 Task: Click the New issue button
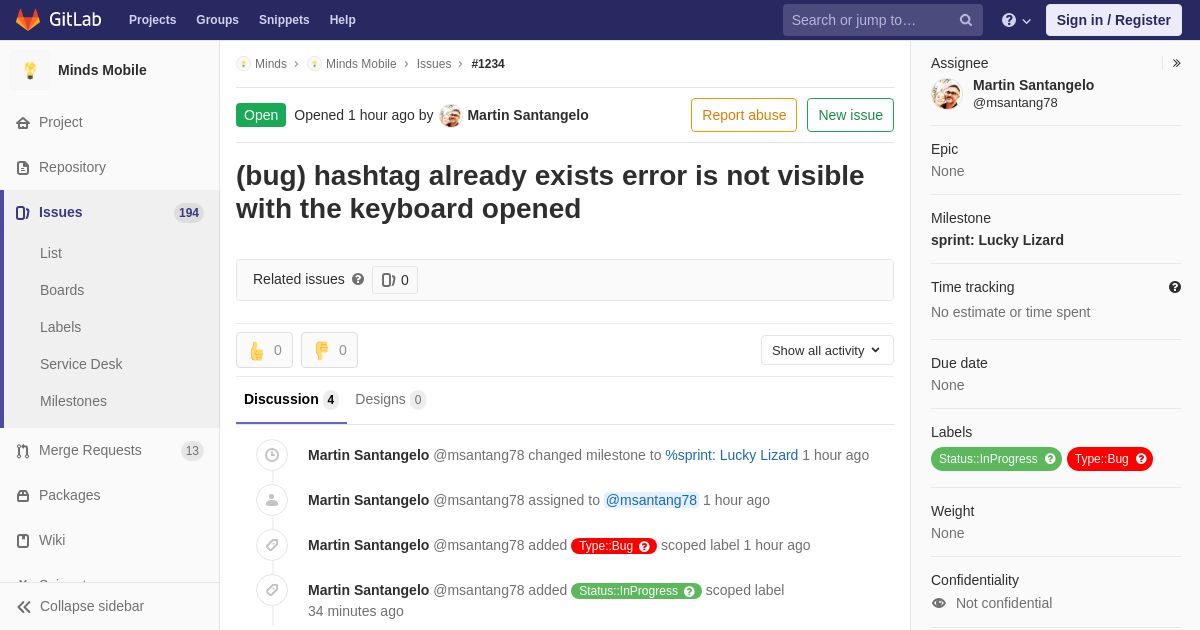[850, 115]
